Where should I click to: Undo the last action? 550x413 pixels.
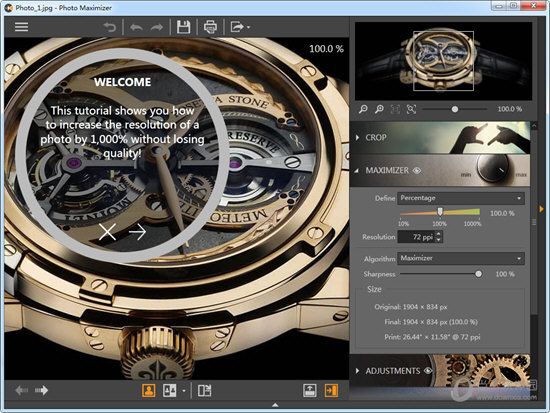[136, 27]
